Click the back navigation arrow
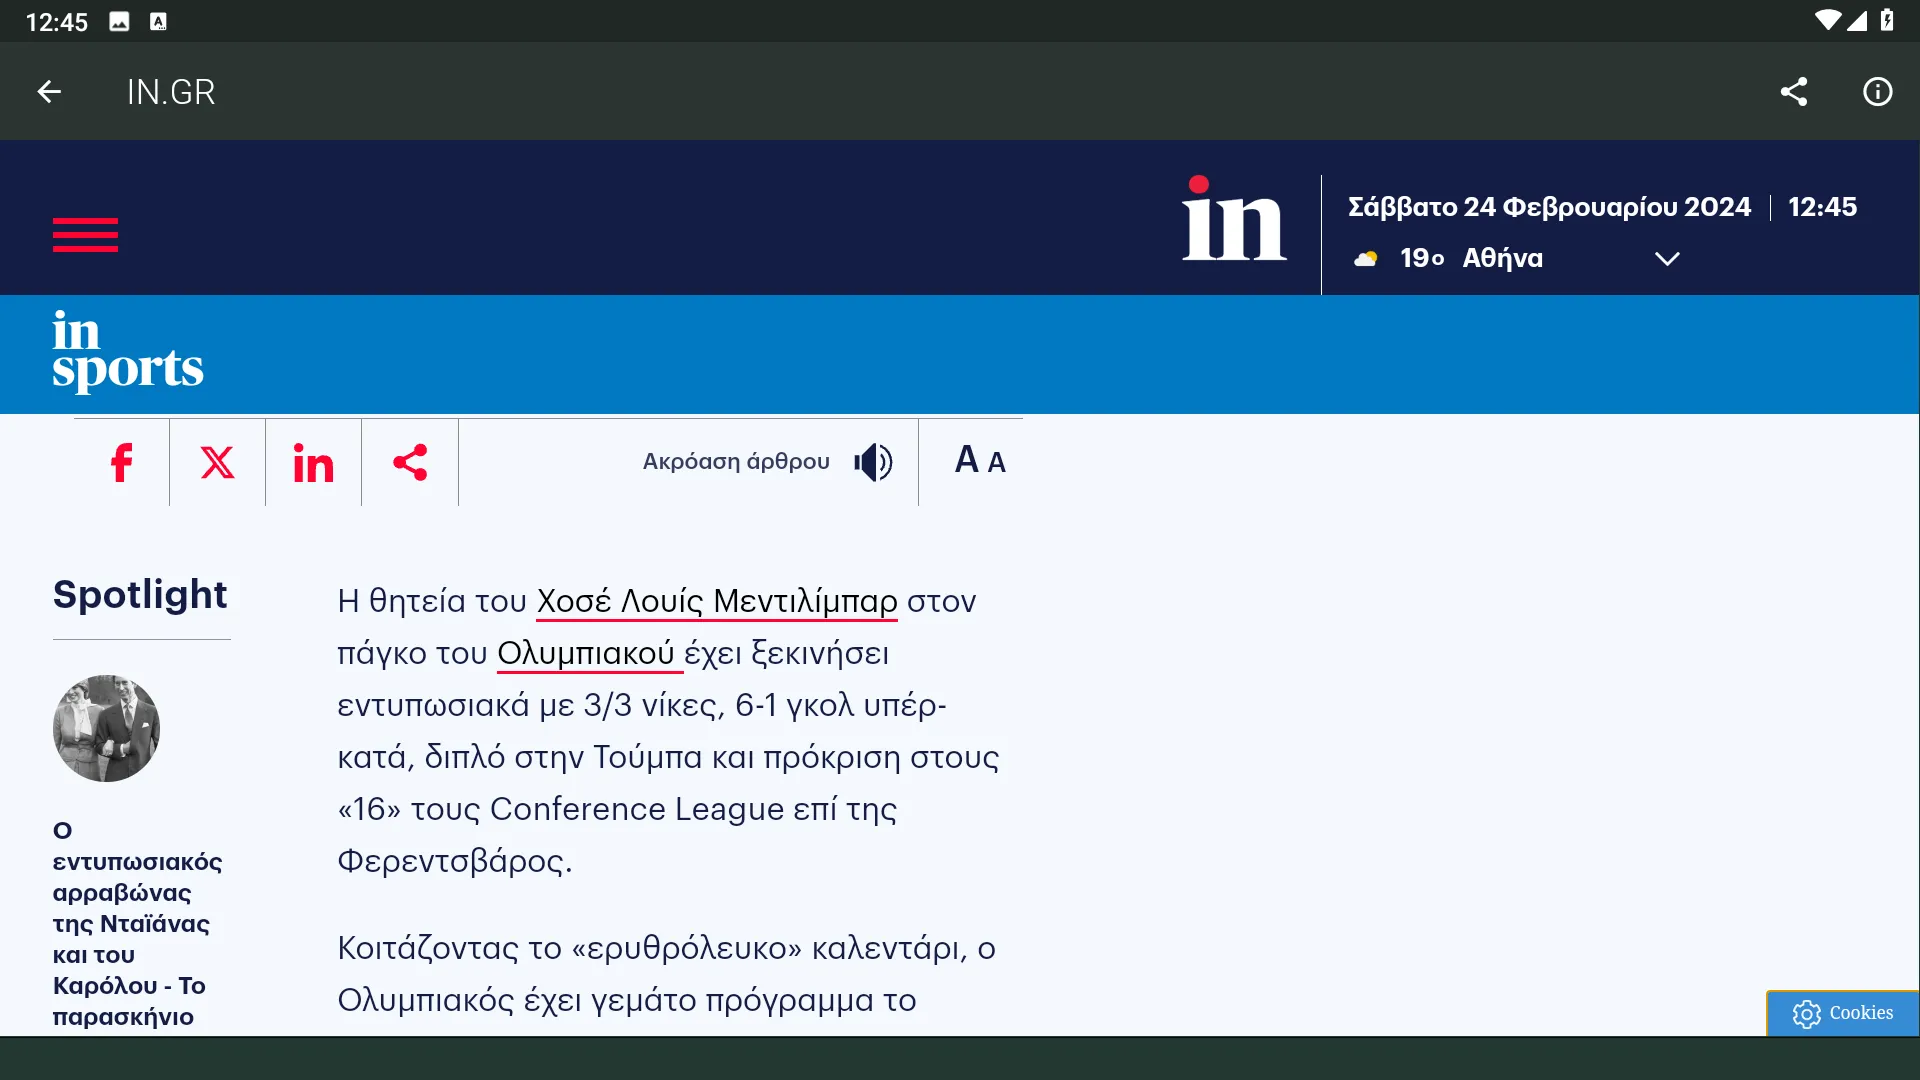This screenshot has height=1080, width=1920. pyautogui.click(x=49, y=91)
